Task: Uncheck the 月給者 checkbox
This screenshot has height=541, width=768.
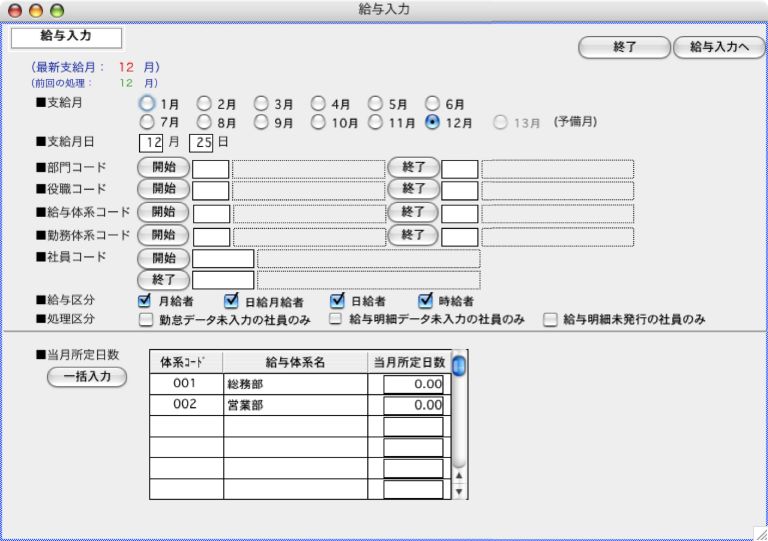Action: pyautogui.click(x=144, y=300)
